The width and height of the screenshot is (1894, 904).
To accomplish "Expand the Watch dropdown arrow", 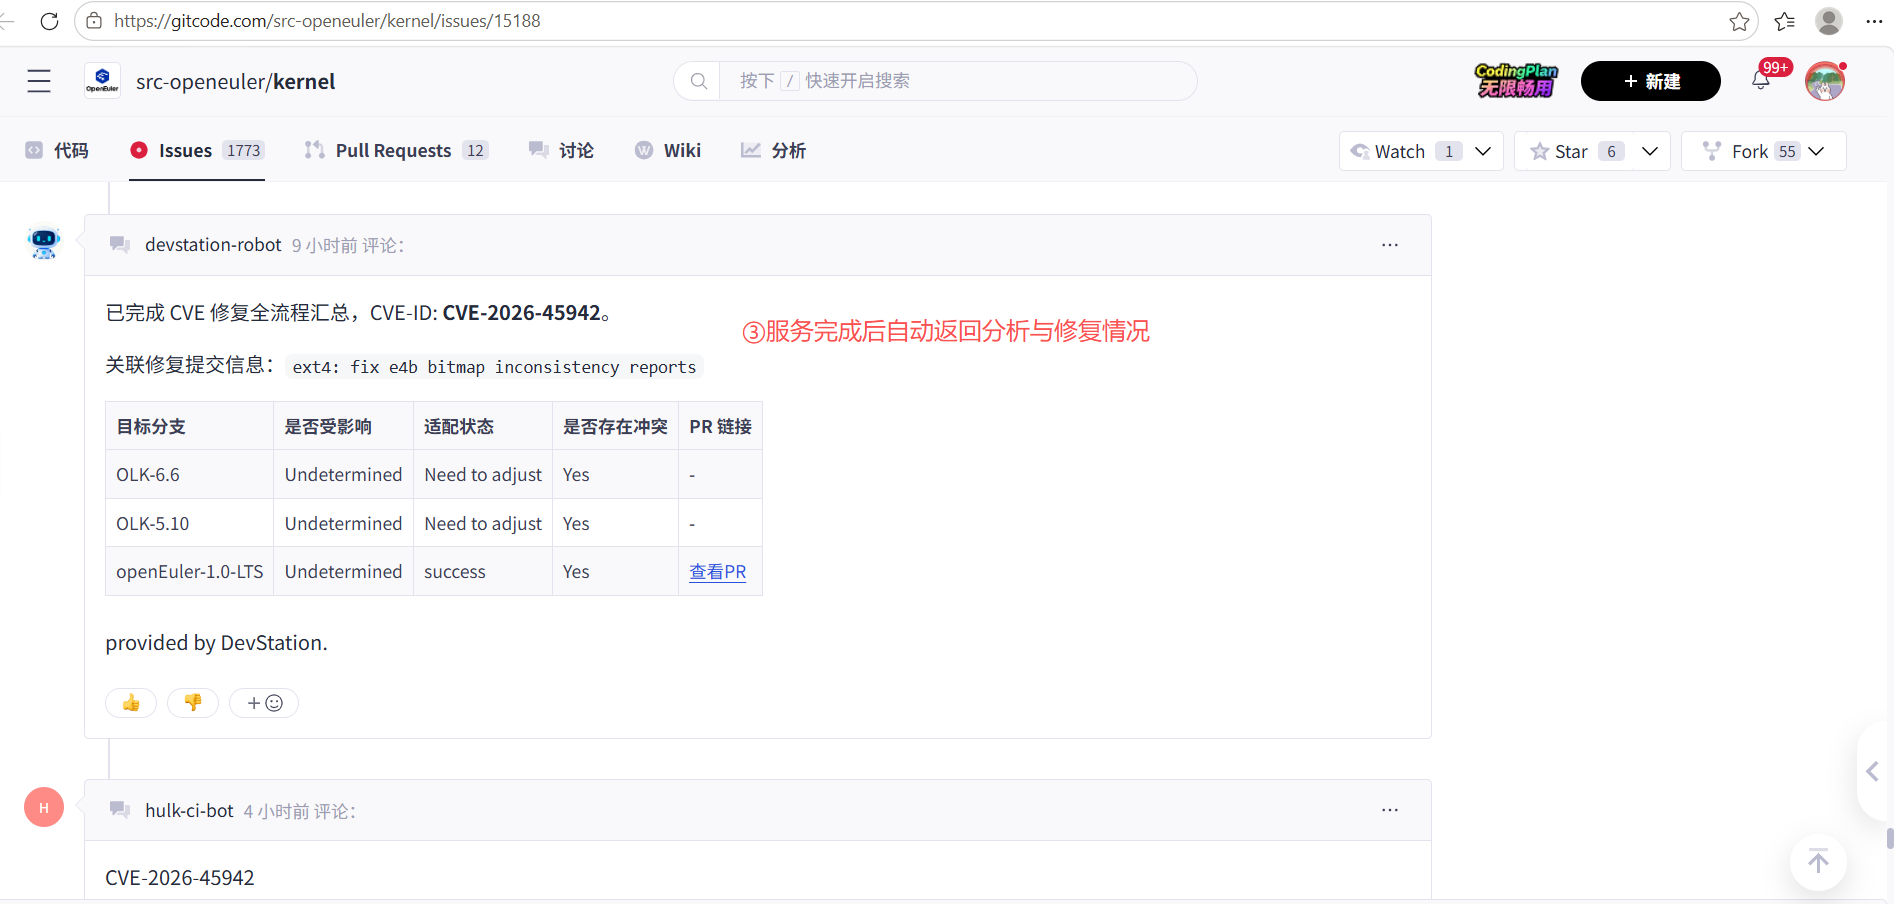I will click(1483, 151).
